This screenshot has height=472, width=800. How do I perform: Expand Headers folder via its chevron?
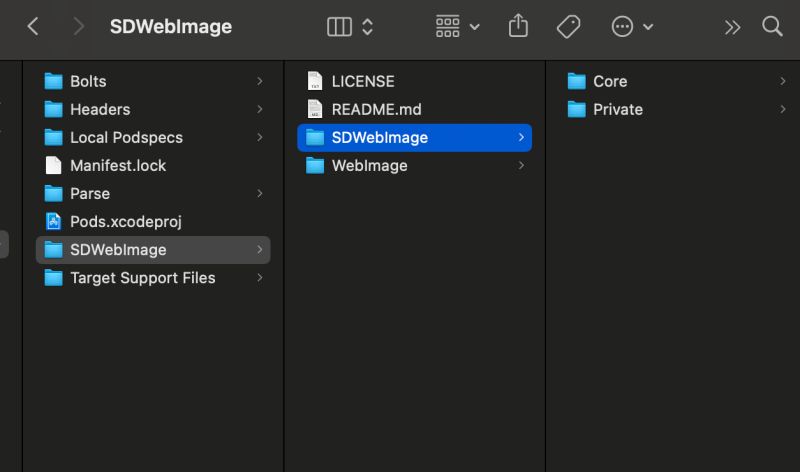click(260, 109)
